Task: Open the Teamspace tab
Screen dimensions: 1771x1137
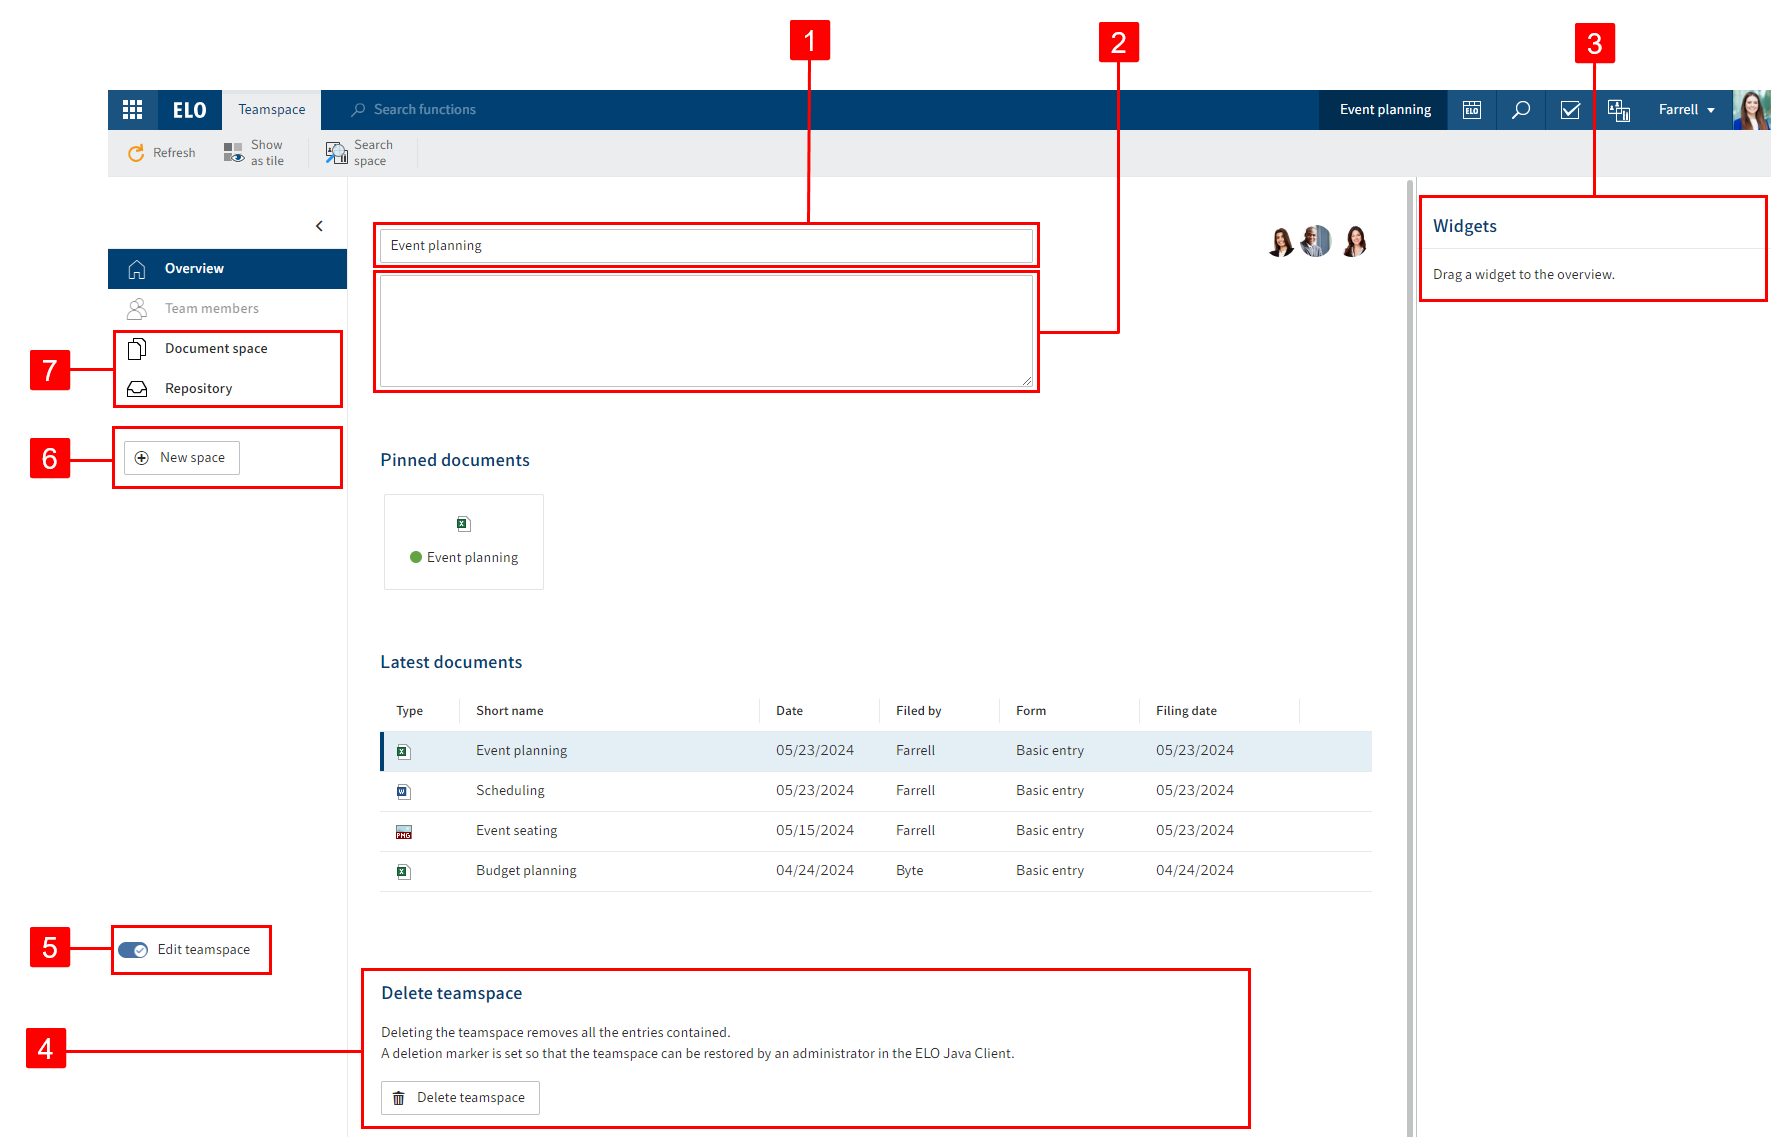Action: pyautogui.click(x=272, y=110)
